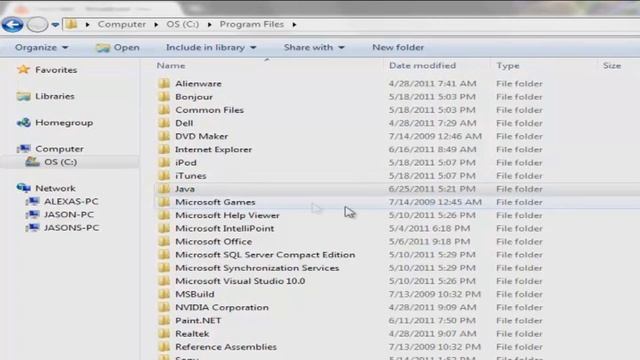Click Java's date 6/25/2011 5:21 PM
The width and height of the screenshot is (640, 360).
pyautogui.click(x=432, y=189)
